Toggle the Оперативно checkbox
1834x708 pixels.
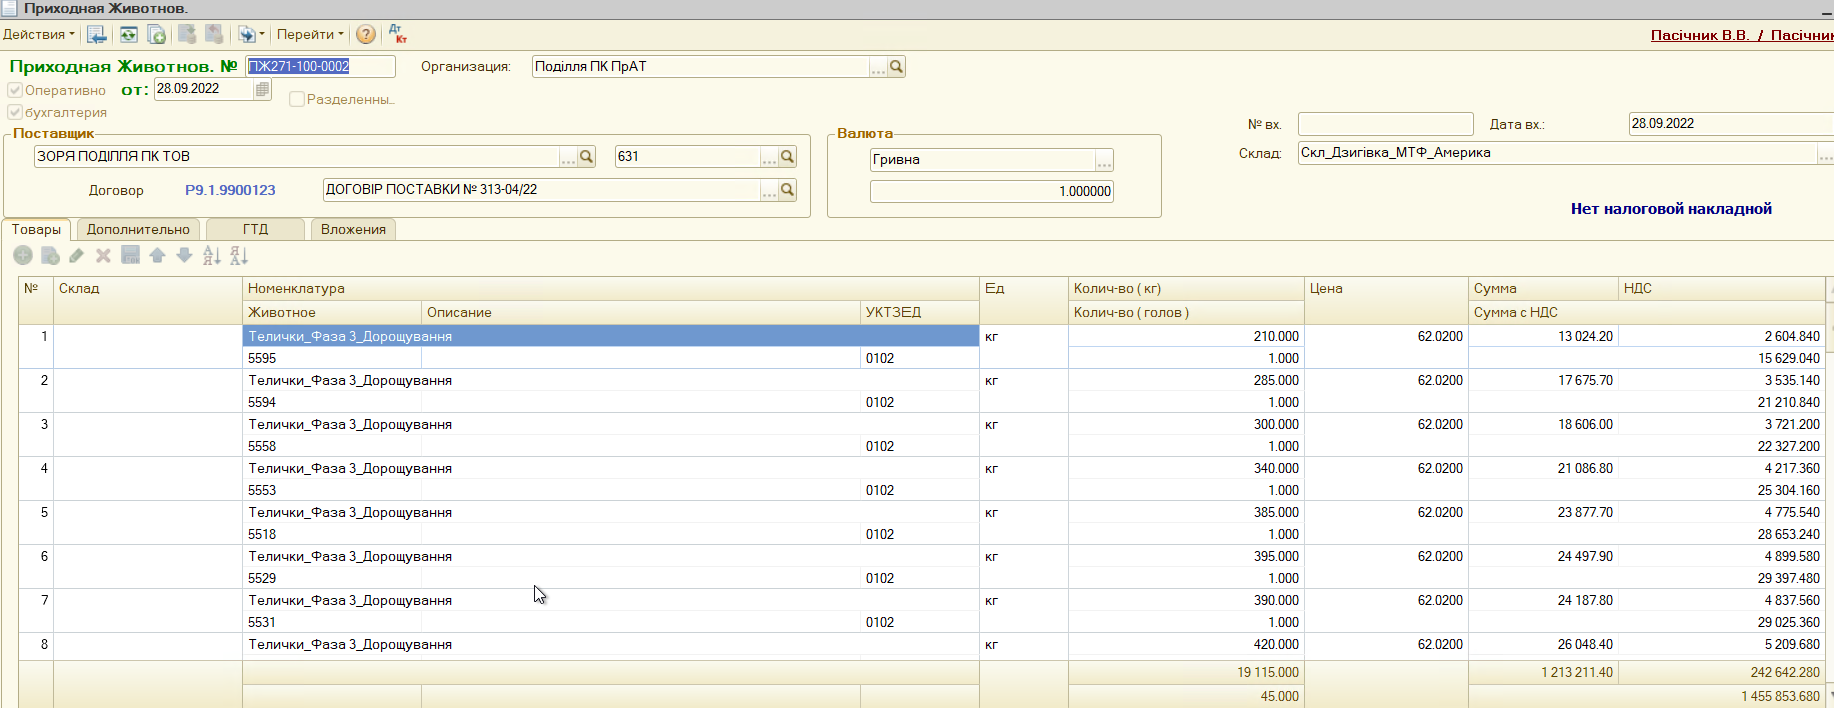(x=15, y=90)
